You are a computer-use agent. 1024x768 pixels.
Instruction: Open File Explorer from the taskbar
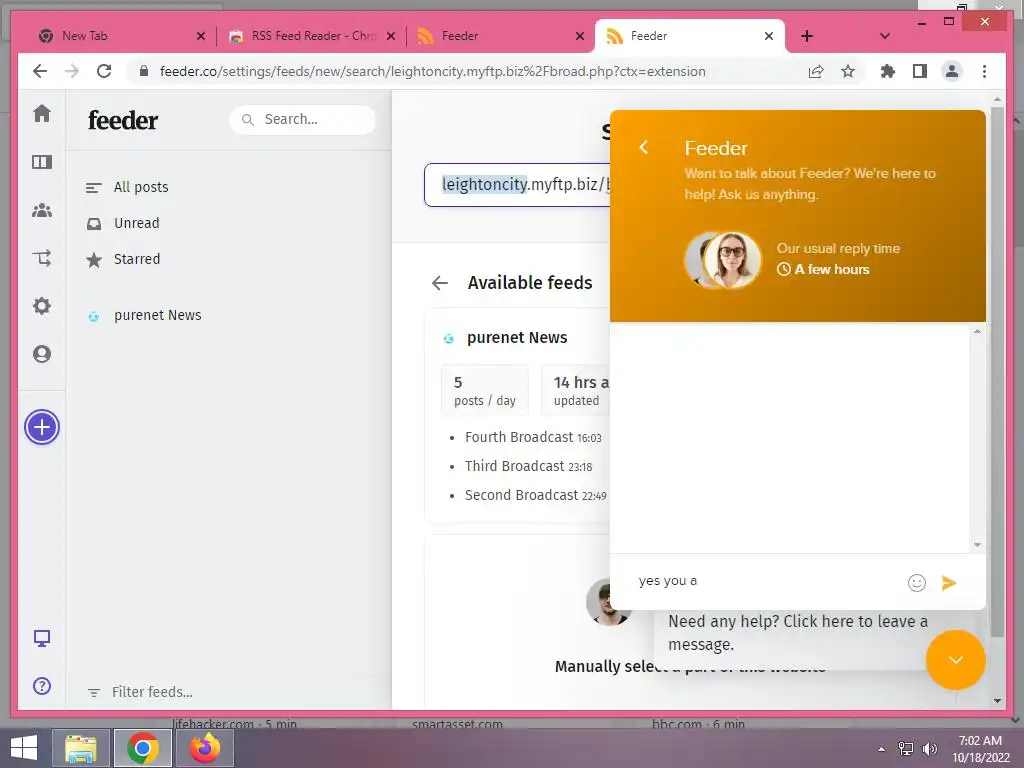(81, 748)
